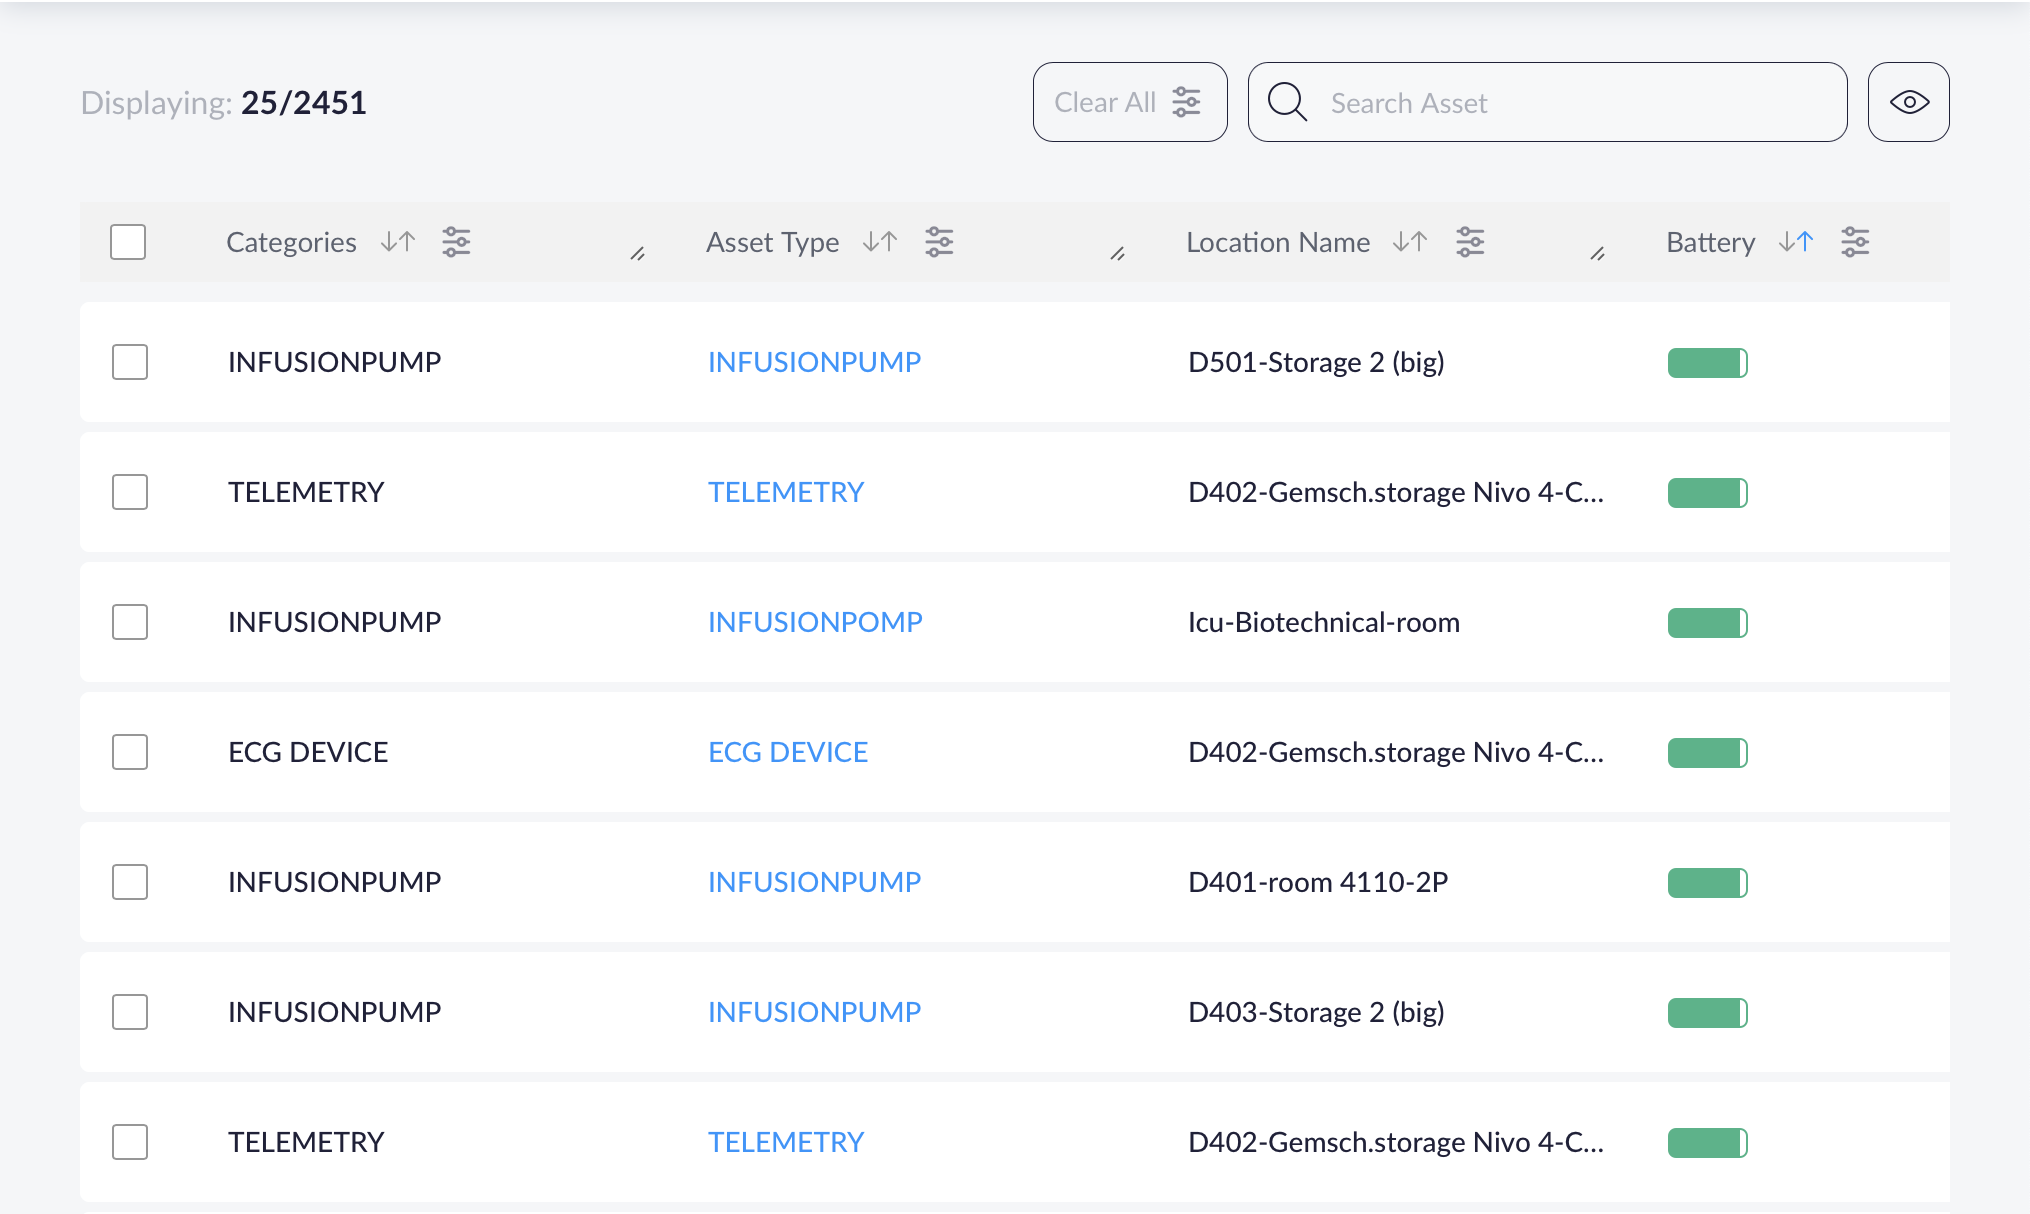Click the 'D501-Storage 2 (big)' location cell
This screenshot has height=1214, width=2030.
pyautogui.click(x=1316, y=362)
